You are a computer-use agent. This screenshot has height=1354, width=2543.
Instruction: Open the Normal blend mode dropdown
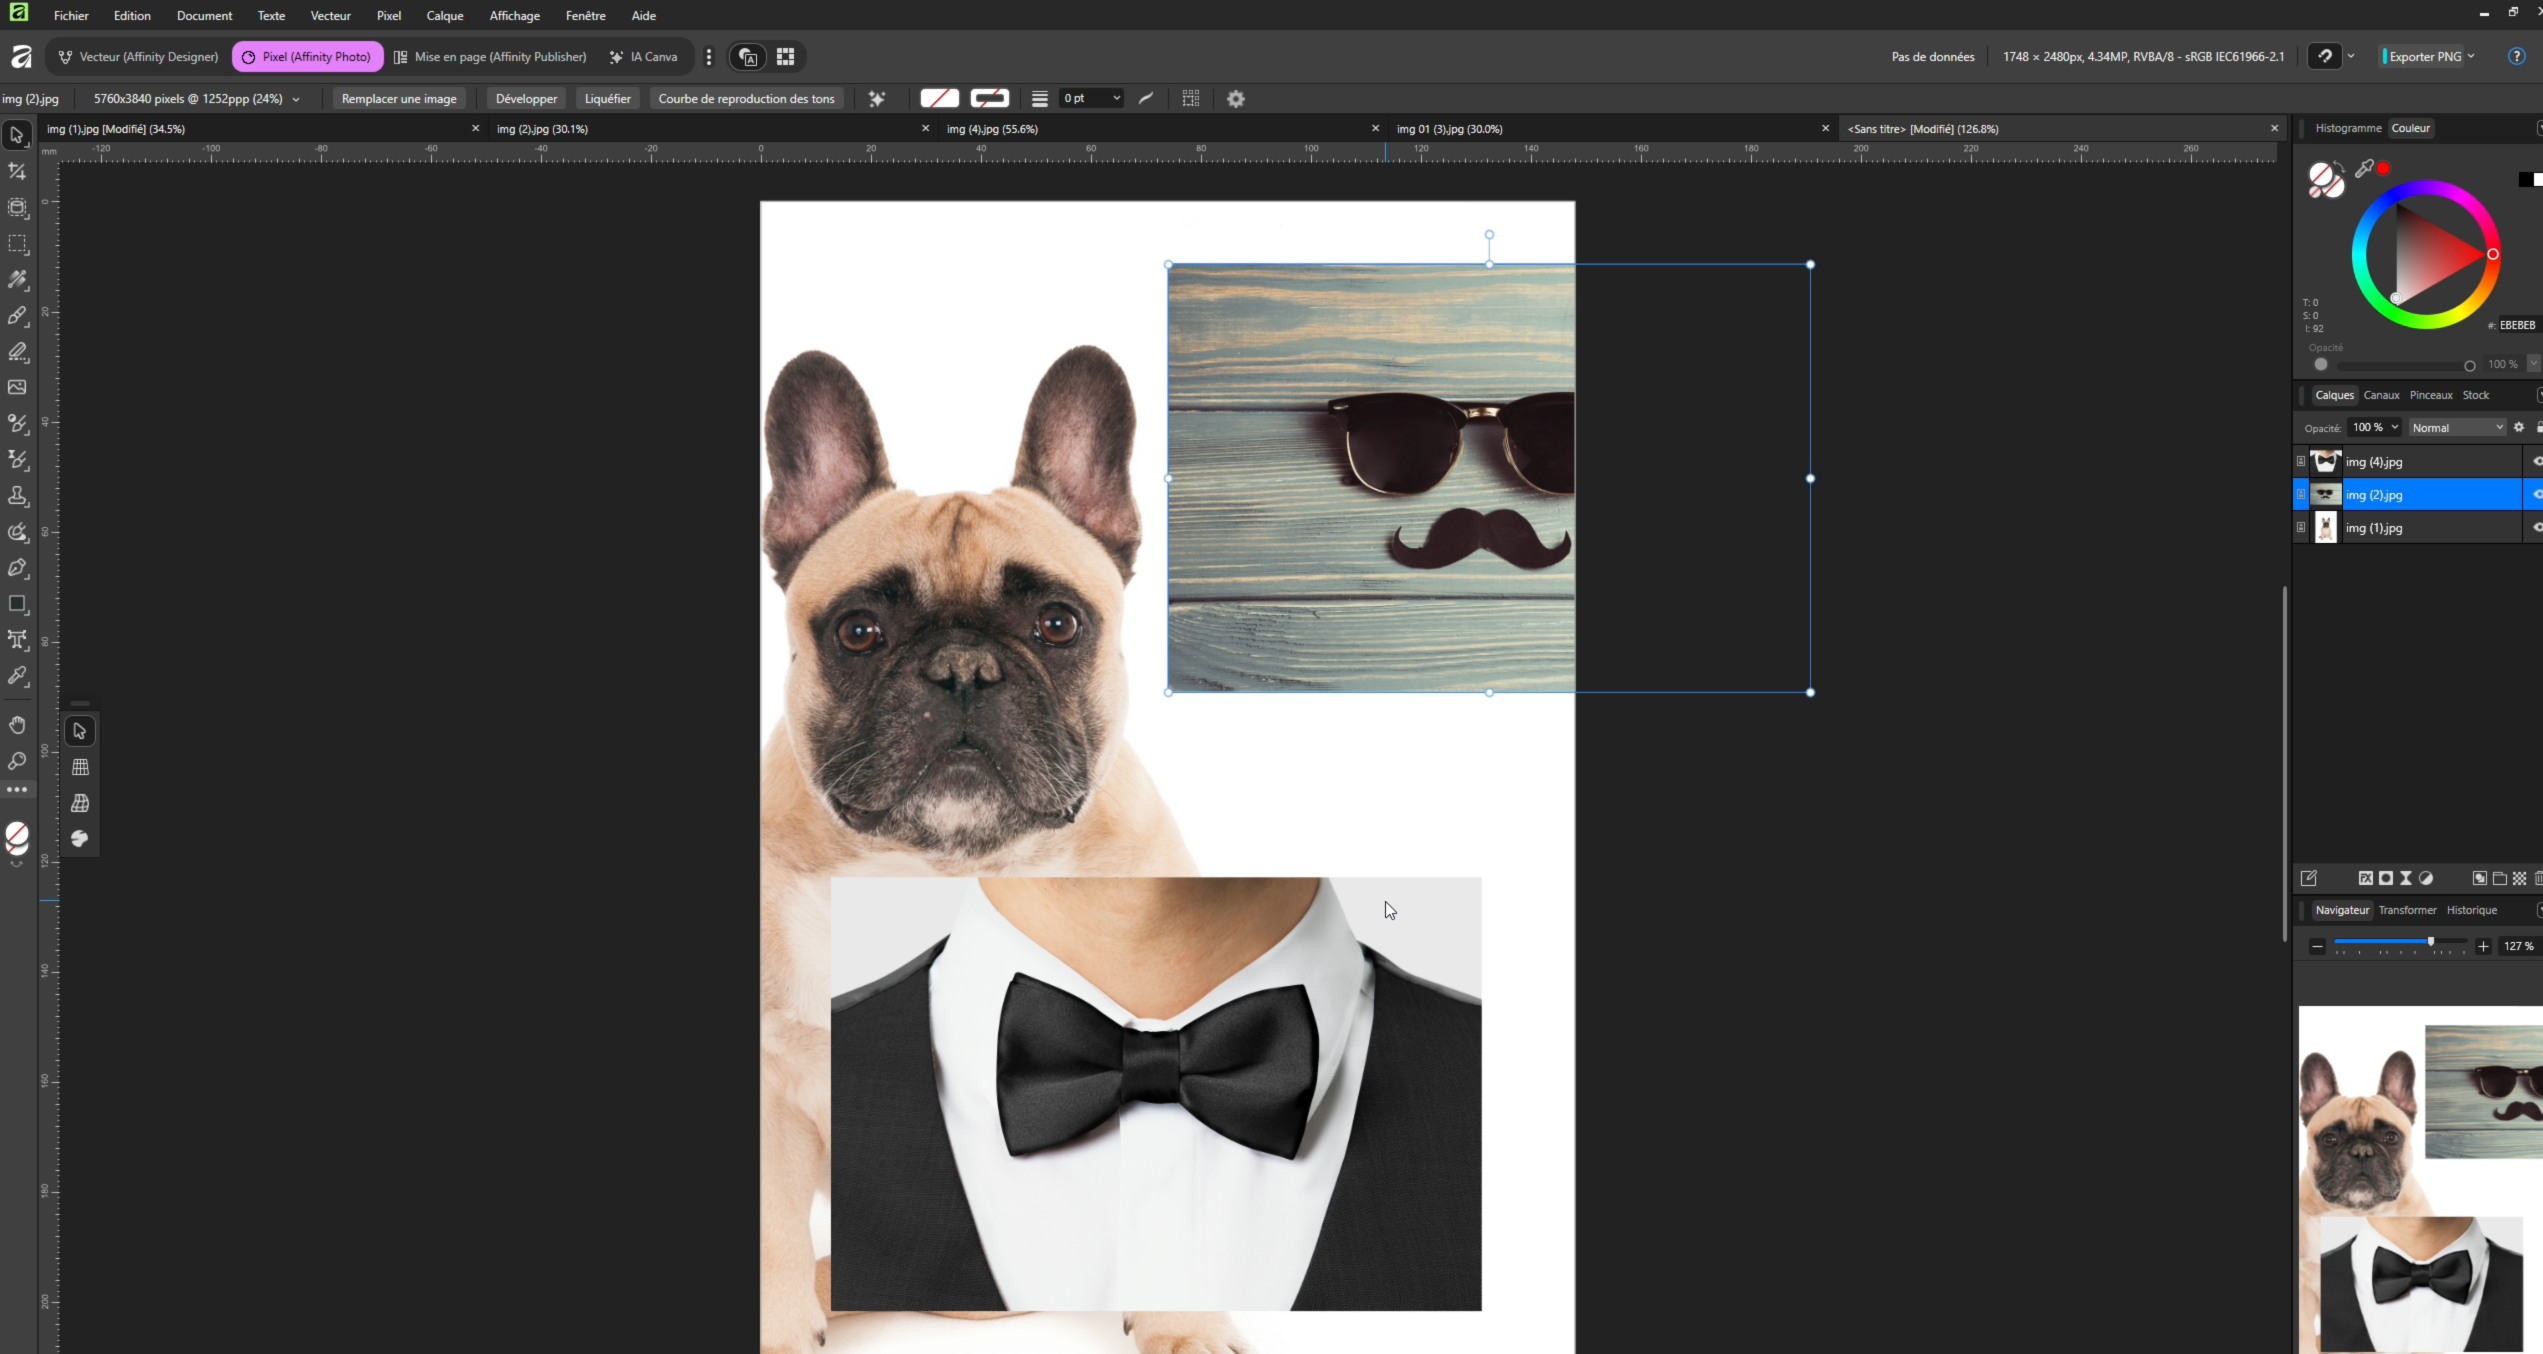[x=2457, y=428]
